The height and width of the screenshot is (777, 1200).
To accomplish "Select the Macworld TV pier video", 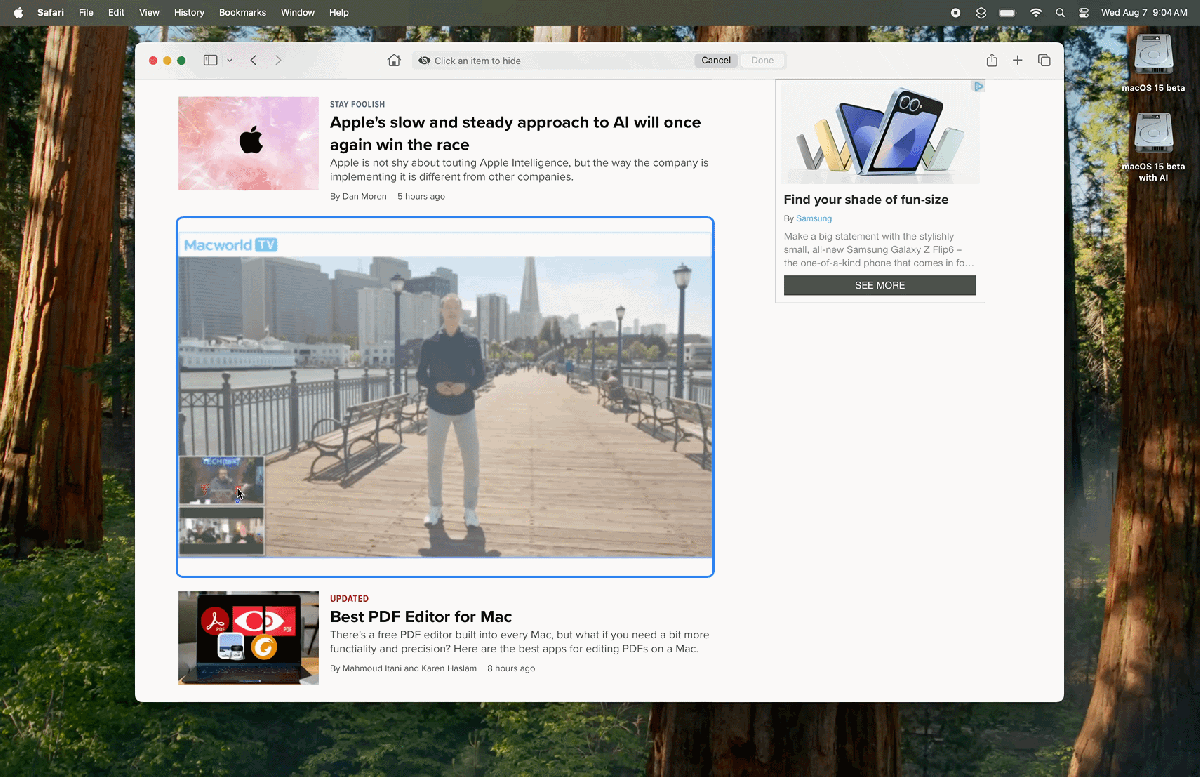I will (445, 406).
